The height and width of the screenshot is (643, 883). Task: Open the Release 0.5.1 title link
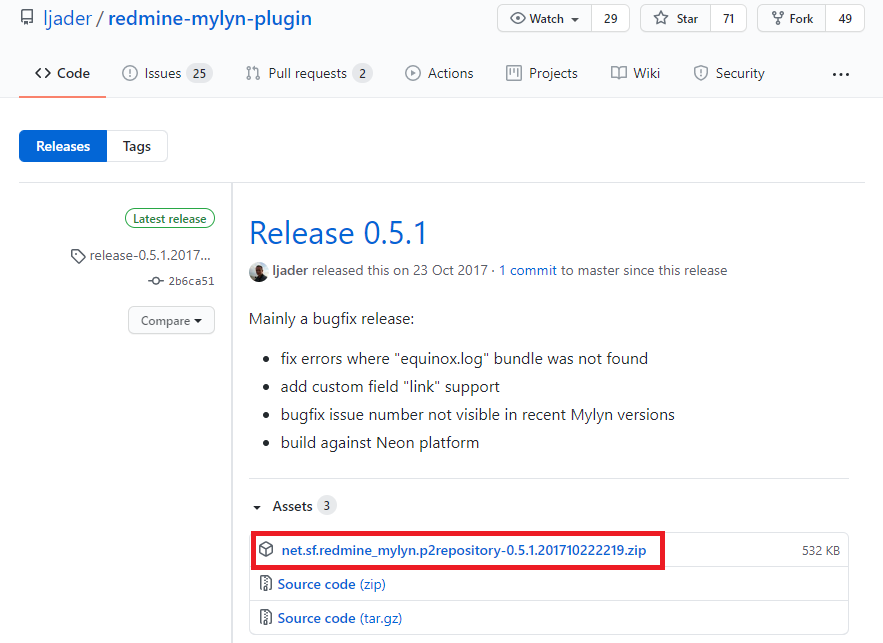point(338,233)
